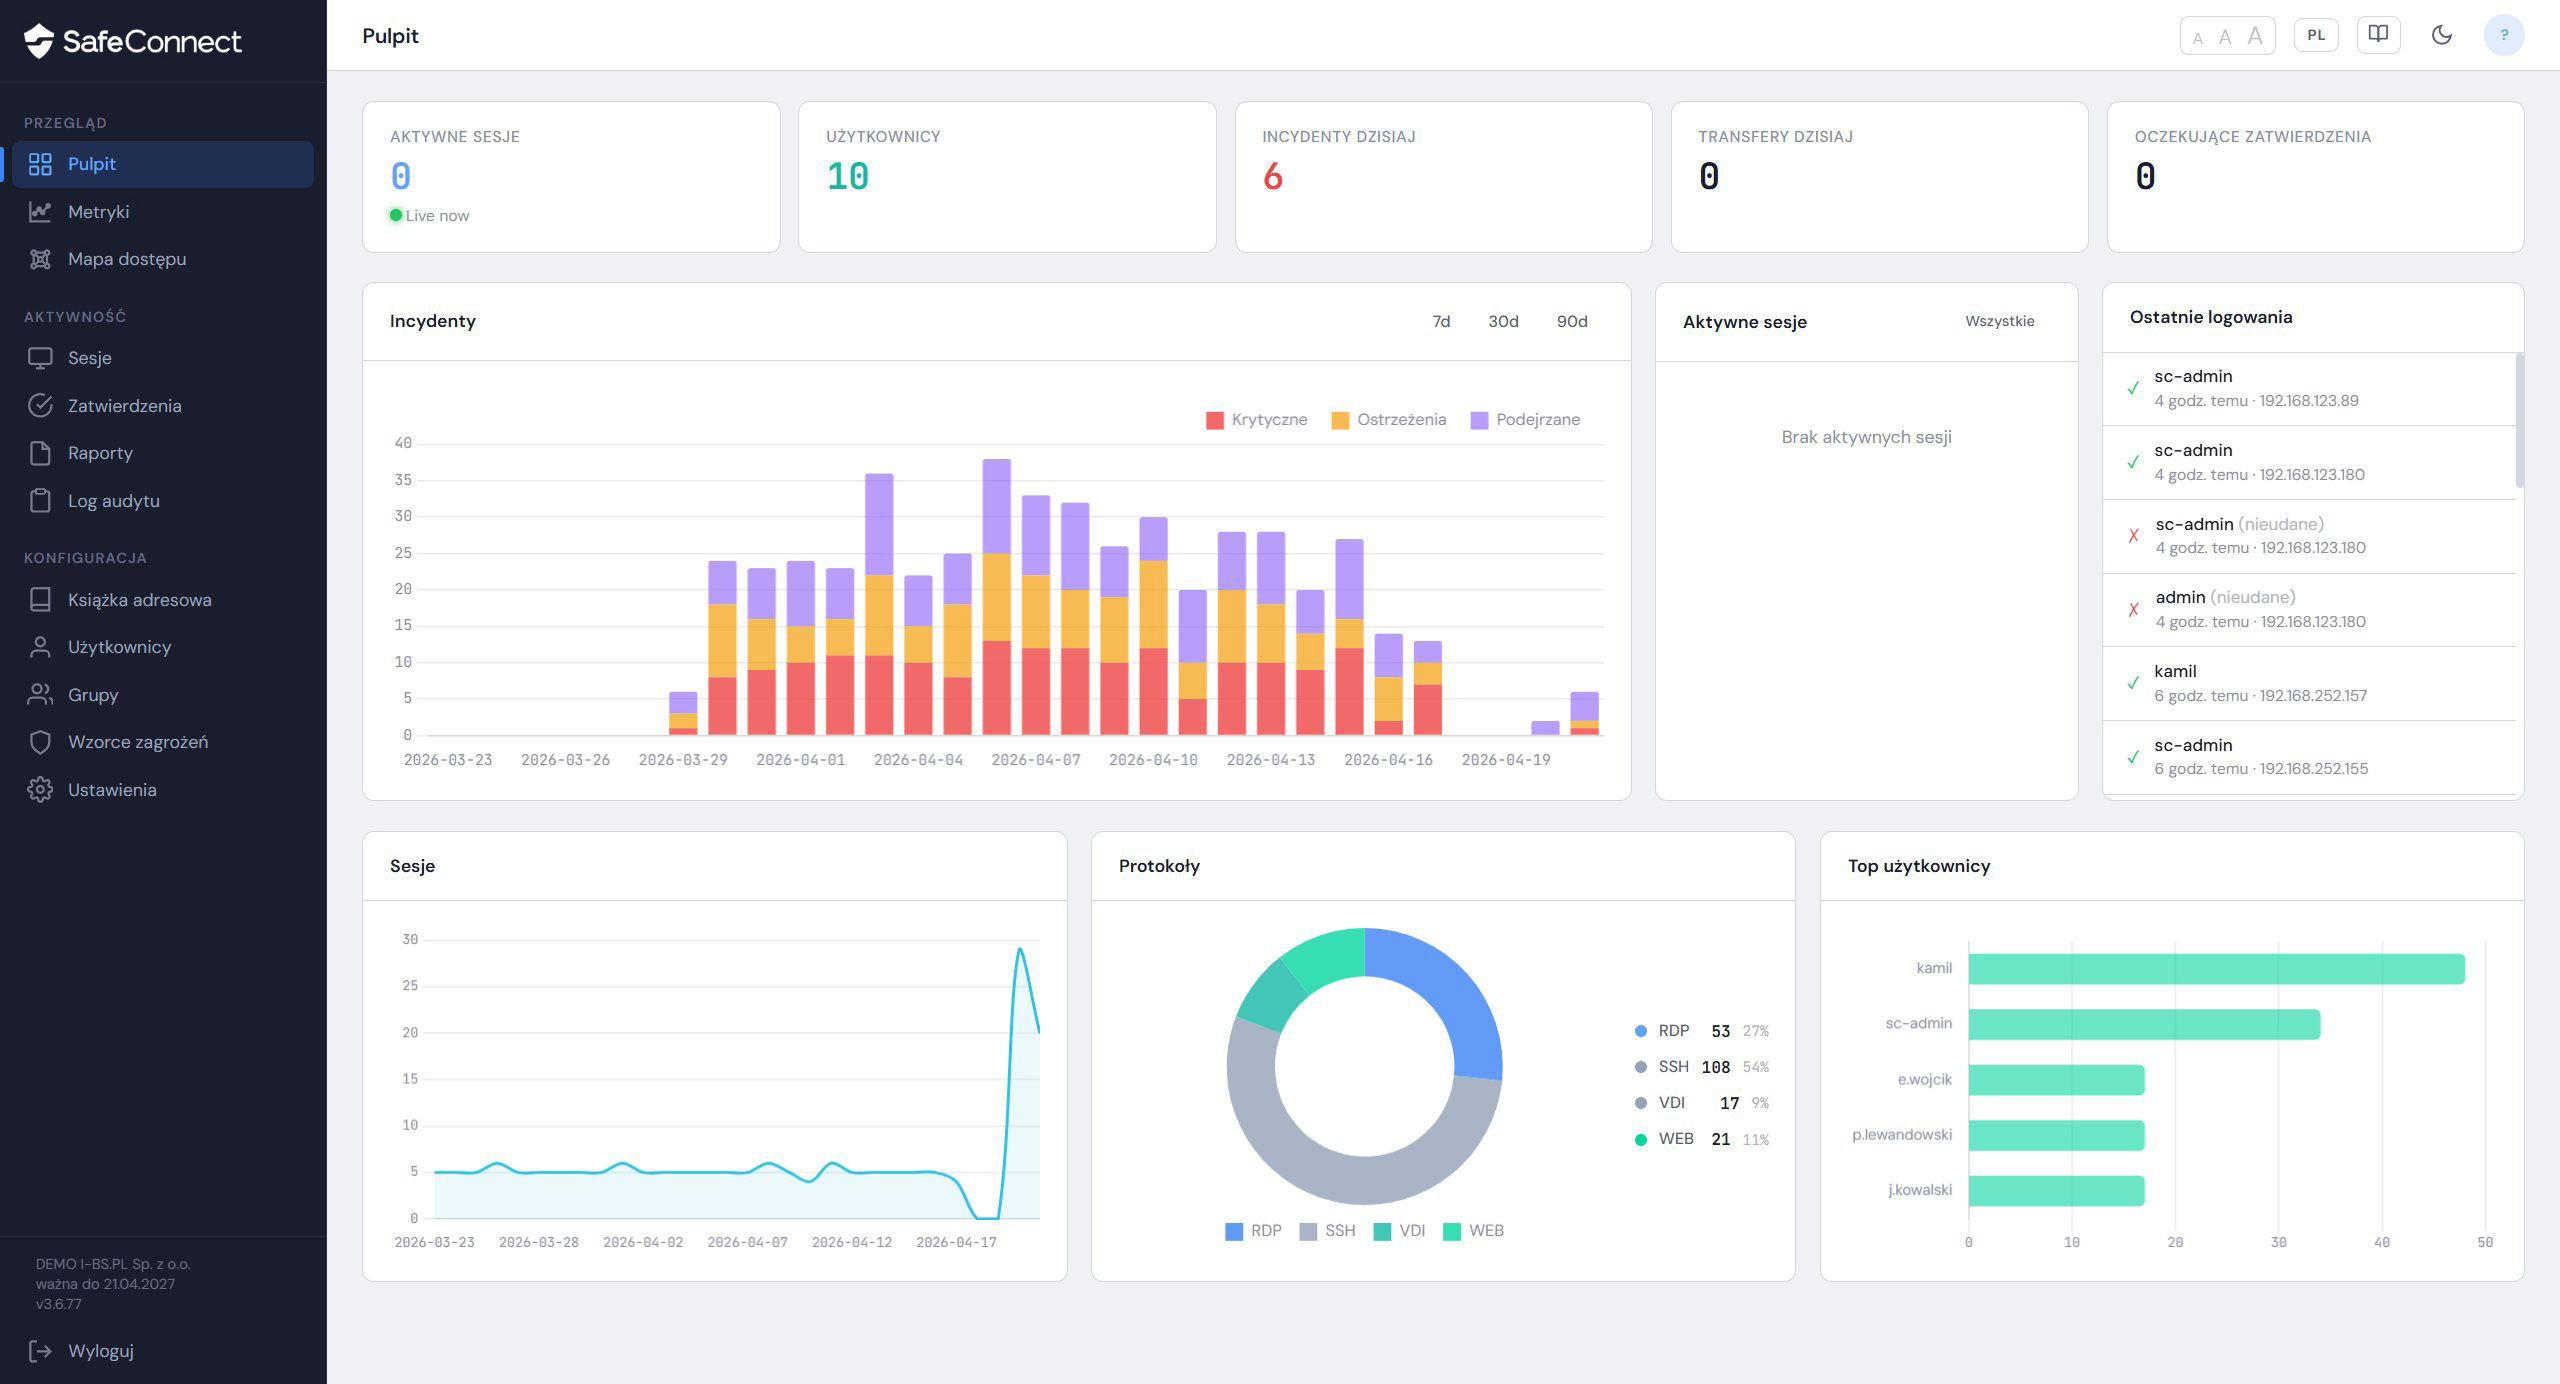Click the e.wojcik bar in Top użytkownicy
Image resolution: width=2560 pixels, height=1384 pixels.
tap(2057, 1080)
